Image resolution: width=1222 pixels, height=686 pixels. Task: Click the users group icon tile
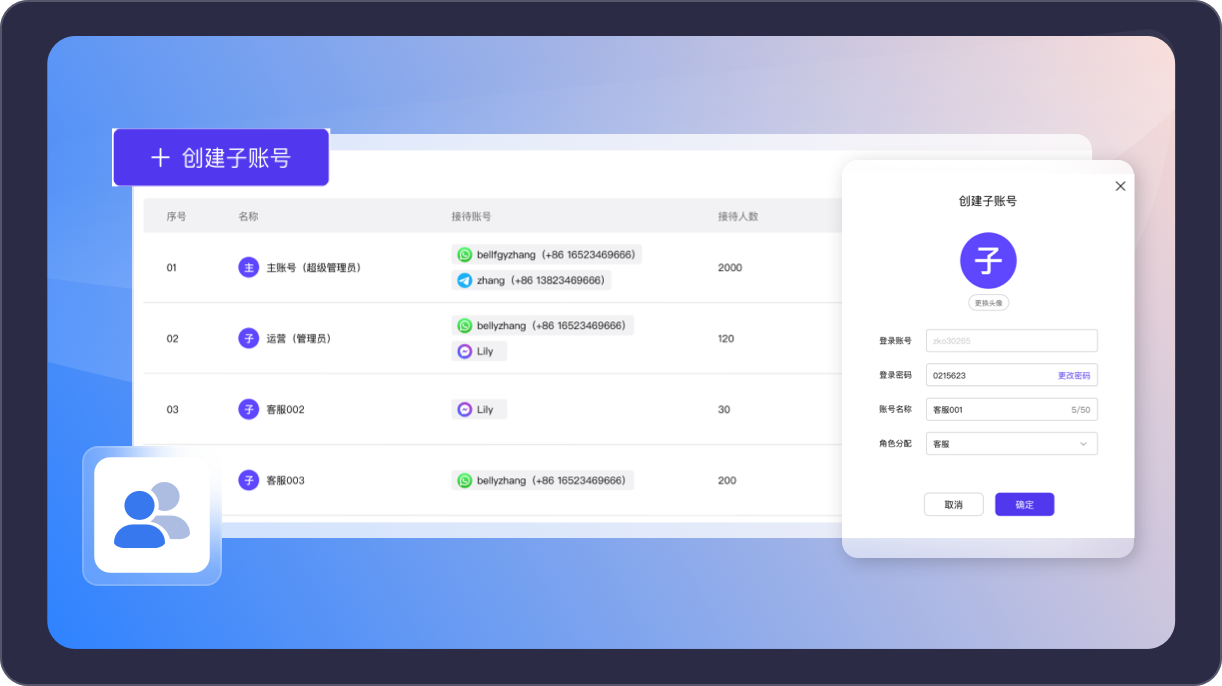152,515
